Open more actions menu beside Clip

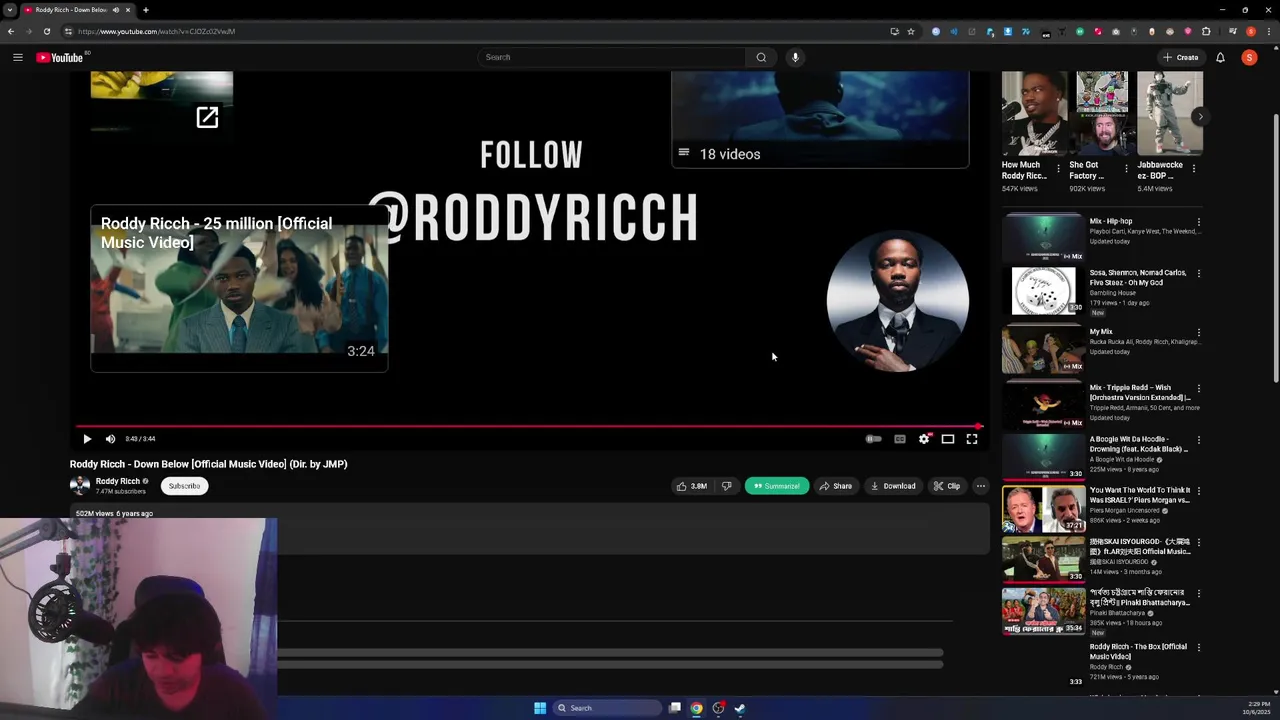click(x=981, y=486)
